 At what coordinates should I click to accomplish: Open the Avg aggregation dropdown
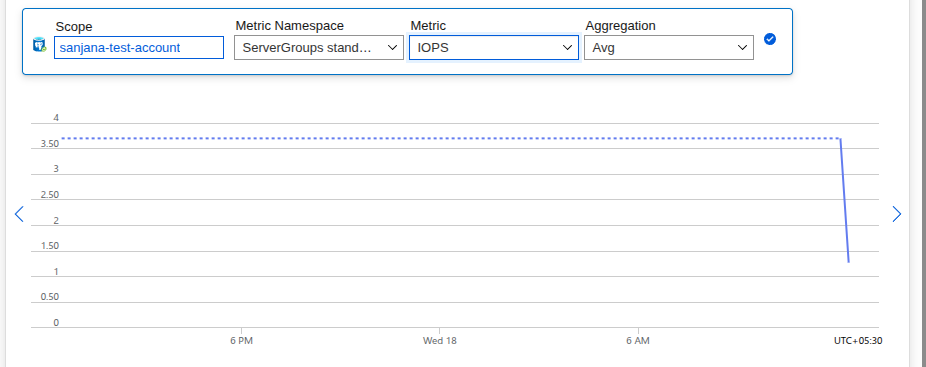coord(669,47)
